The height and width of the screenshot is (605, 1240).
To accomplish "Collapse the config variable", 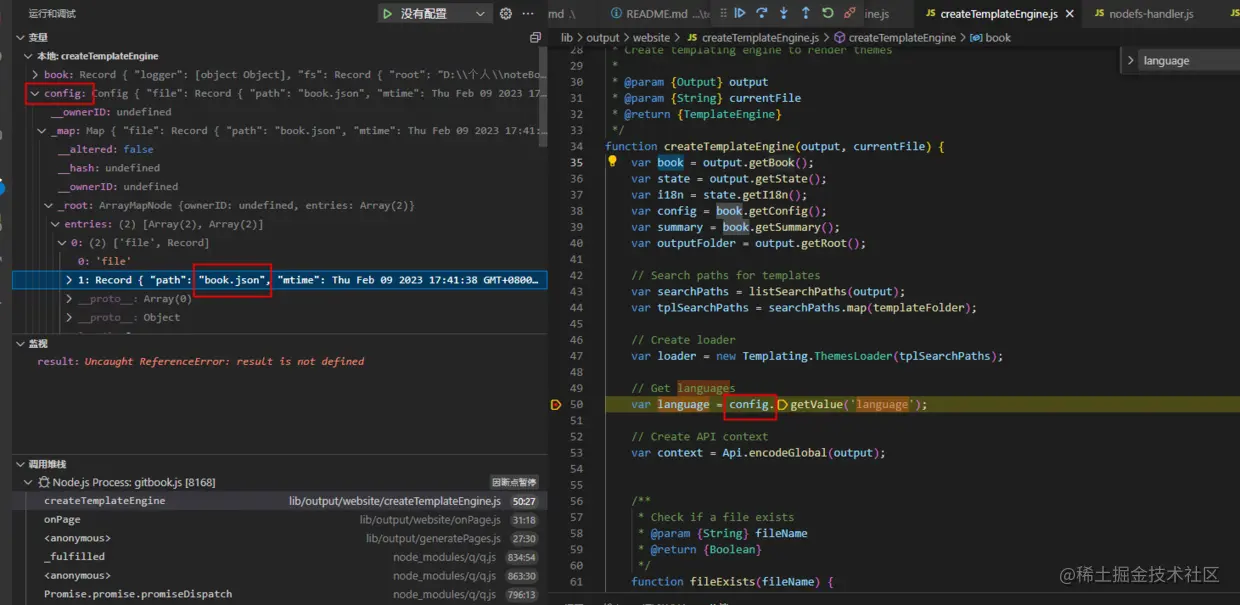I will [x=35, y=94].
